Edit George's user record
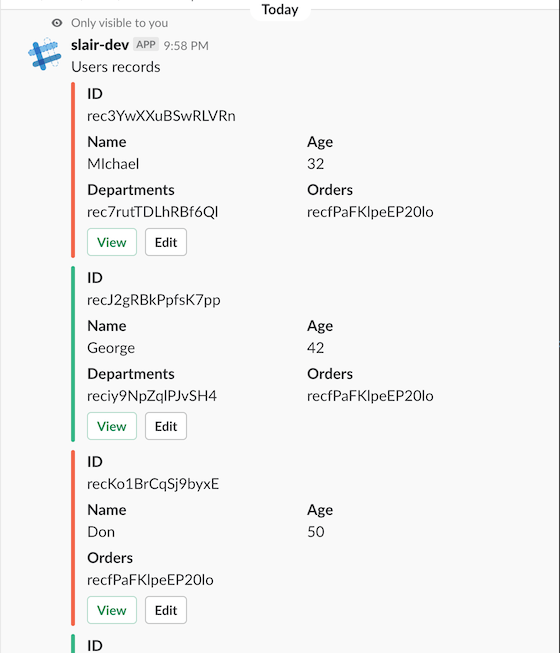Viewport: 560px width, 653px height. 166,426
